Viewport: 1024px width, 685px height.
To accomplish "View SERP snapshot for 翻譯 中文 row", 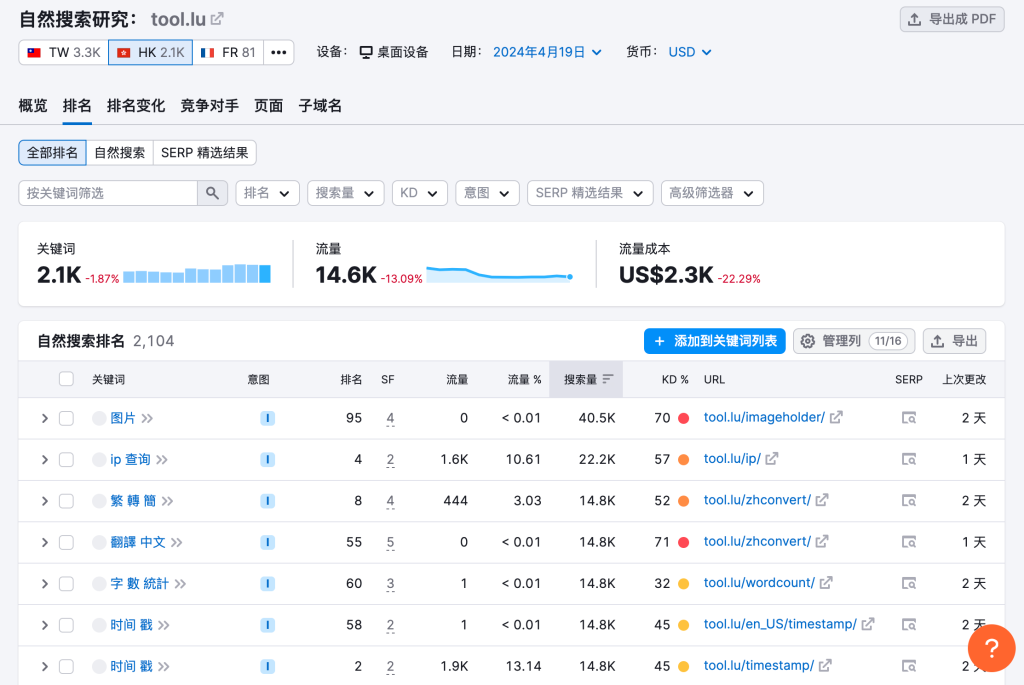I will (908, 542).
